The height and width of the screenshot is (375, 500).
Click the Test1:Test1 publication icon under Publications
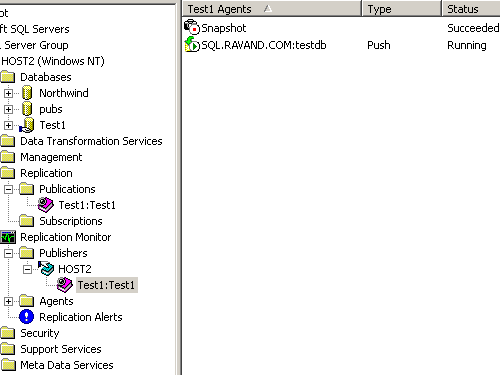pos(46,205)
